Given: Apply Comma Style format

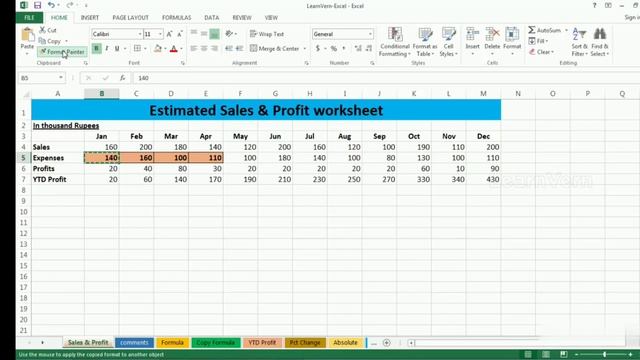Looking at the screenshot, I should 344,49.
